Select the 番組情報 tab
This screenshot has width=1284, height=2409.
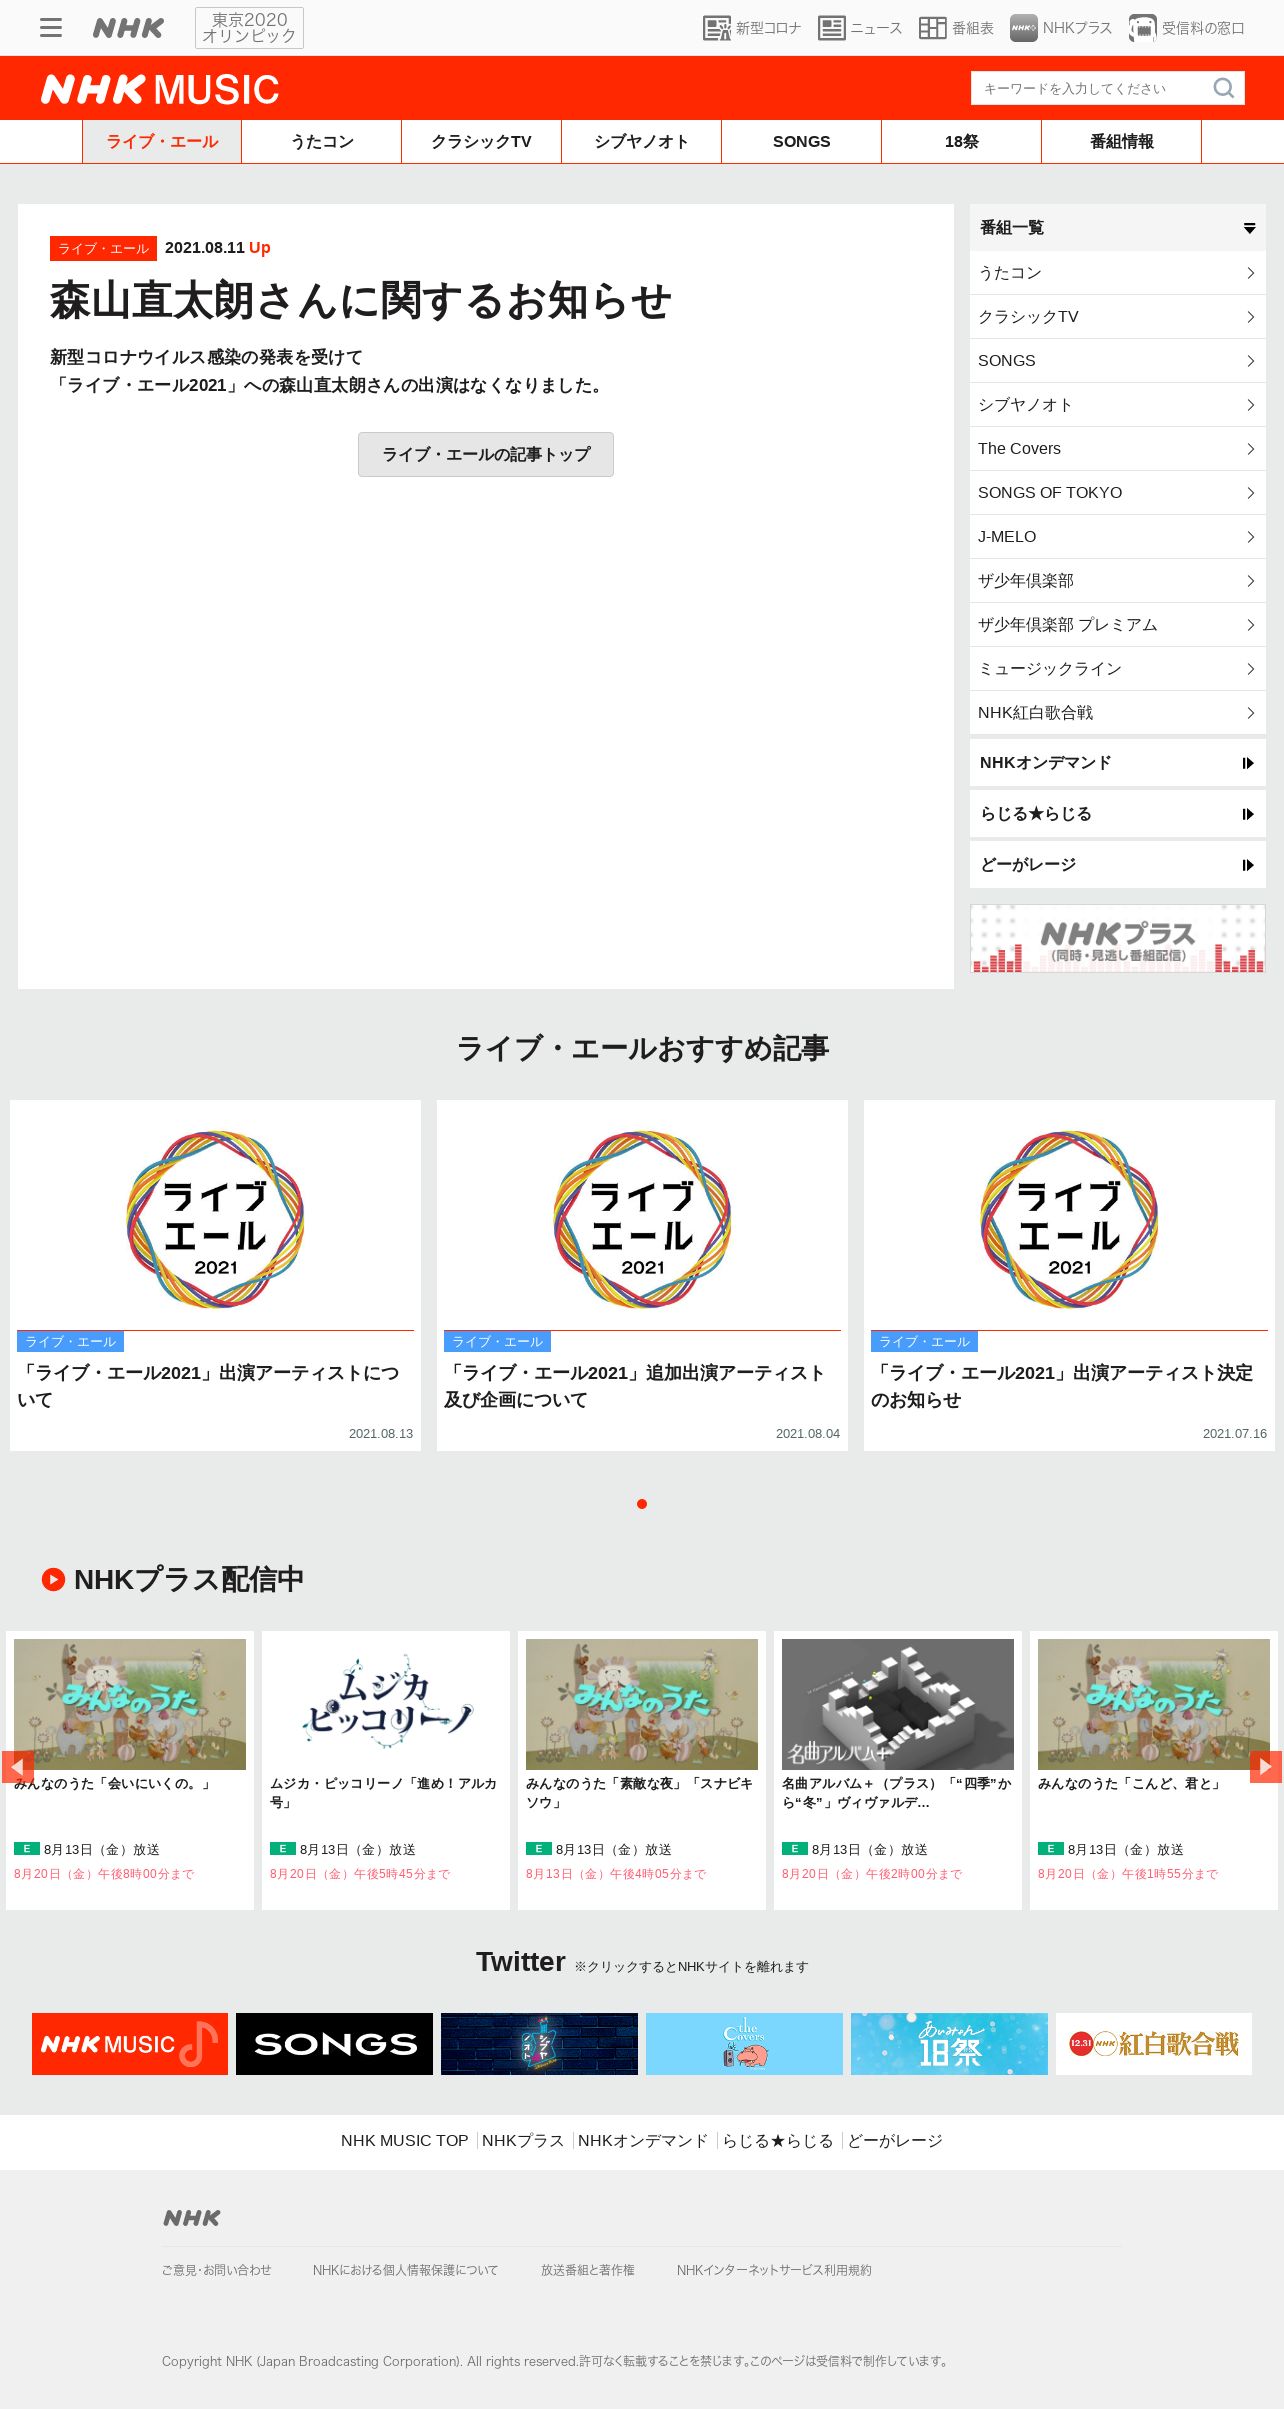pos(1122,142)
